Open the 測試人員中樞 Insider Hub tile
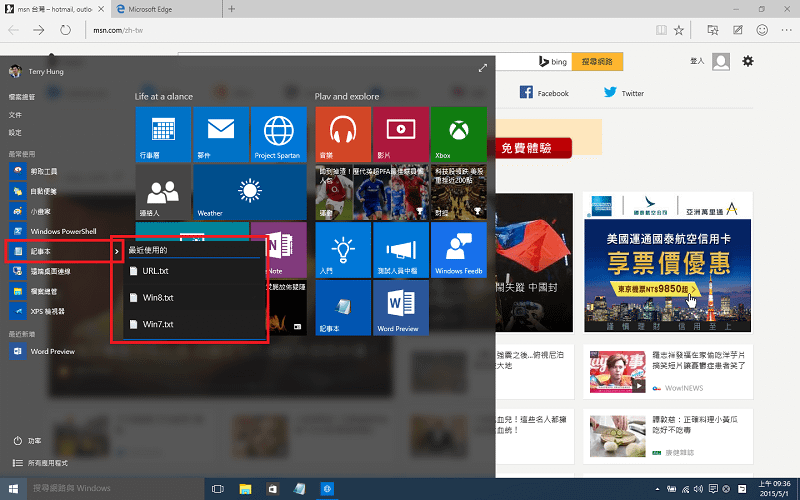This screenshot has height=500, width=800. click(401, 250)
